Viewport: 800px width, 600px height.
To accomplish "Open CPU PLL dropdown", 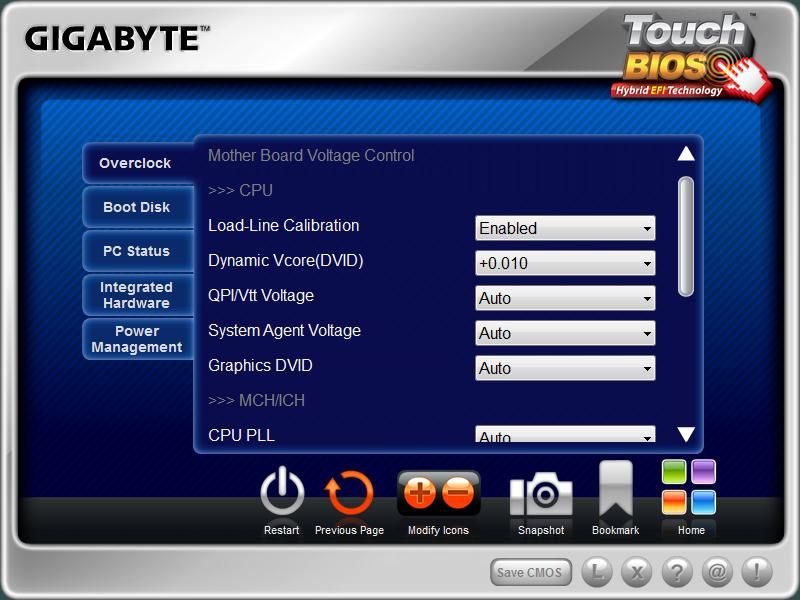I will tap(565, 434).
